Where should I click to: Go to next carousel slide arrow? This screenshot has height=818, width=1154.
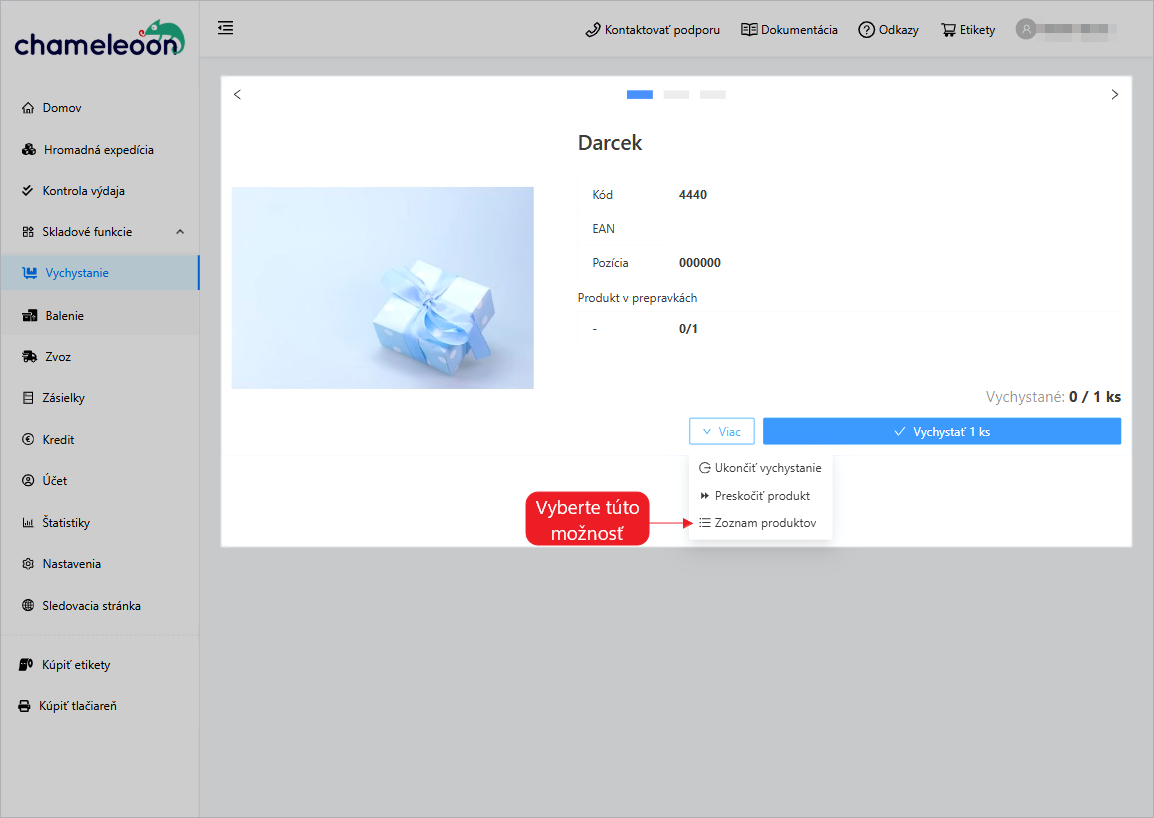pyautogui.click(x=1115, y=95)
